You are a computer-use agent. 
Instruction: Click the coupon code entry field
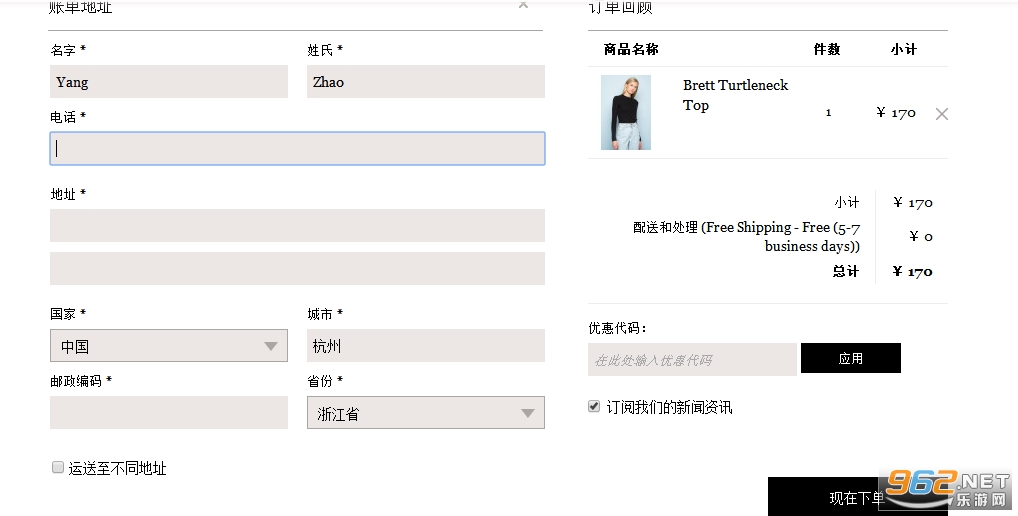click(x=692, y=360)
